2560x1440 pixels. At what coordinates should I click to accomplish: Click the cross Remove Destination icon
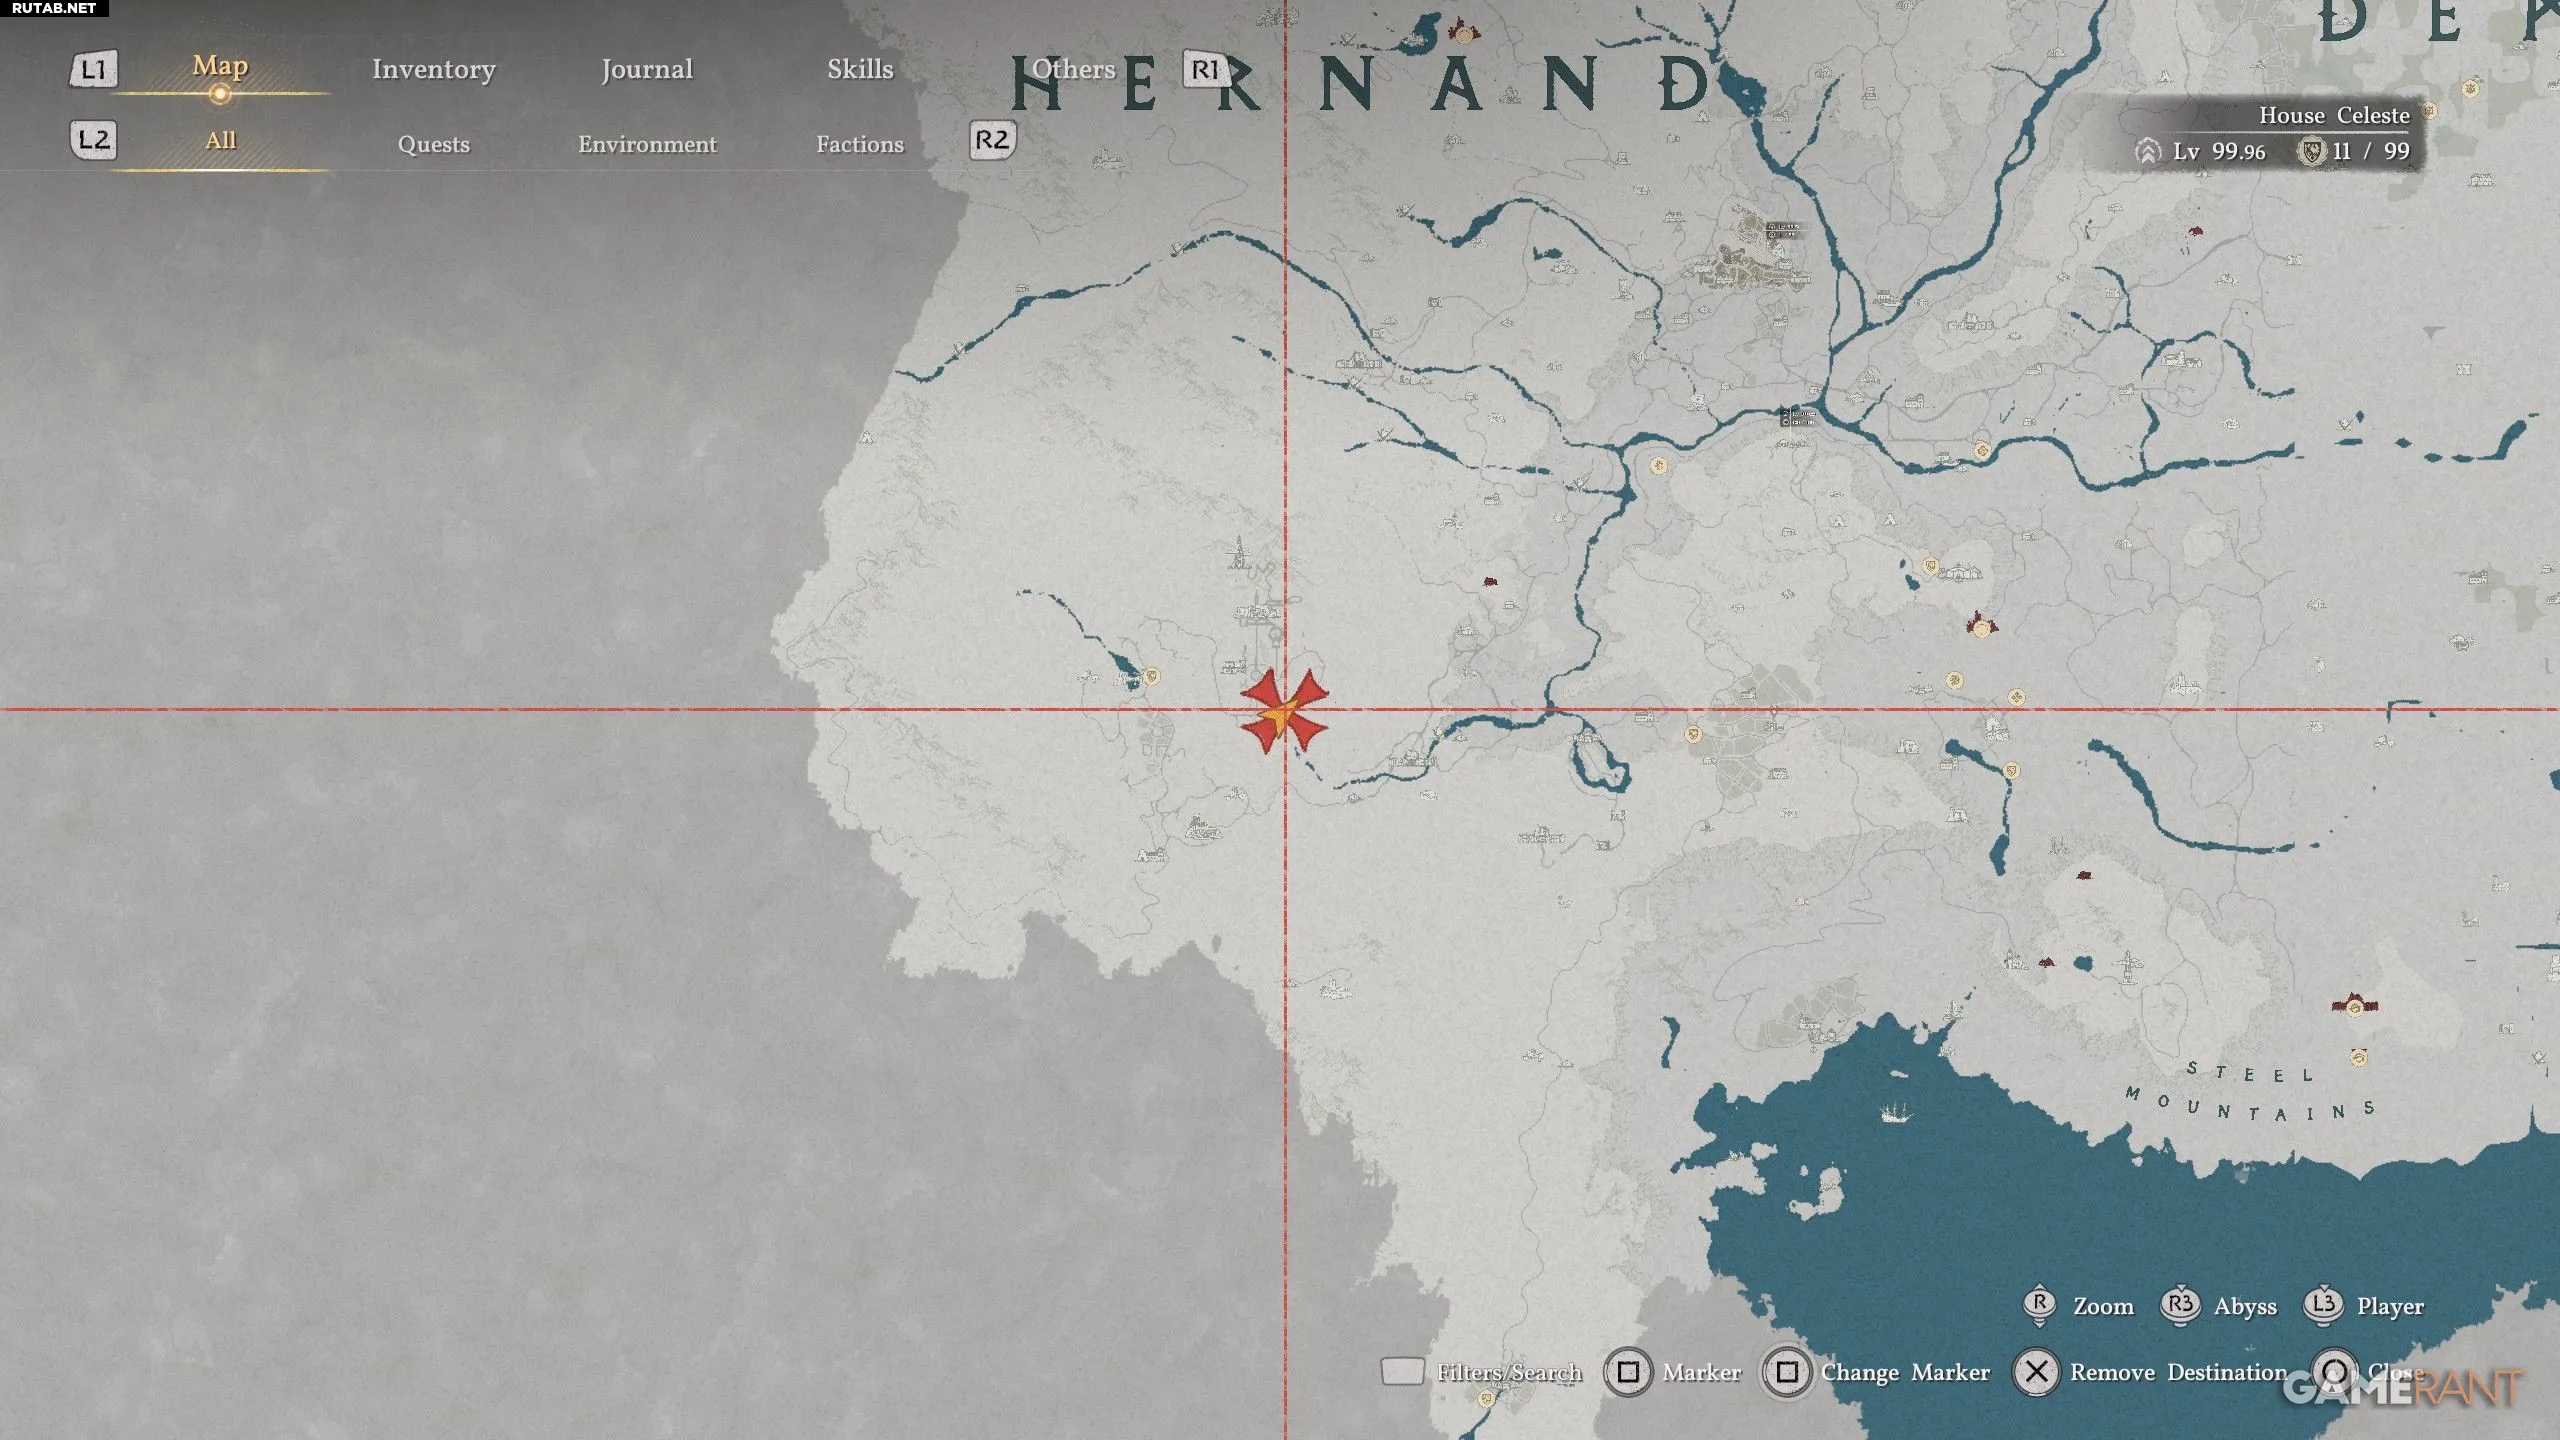[2036, 1372]
